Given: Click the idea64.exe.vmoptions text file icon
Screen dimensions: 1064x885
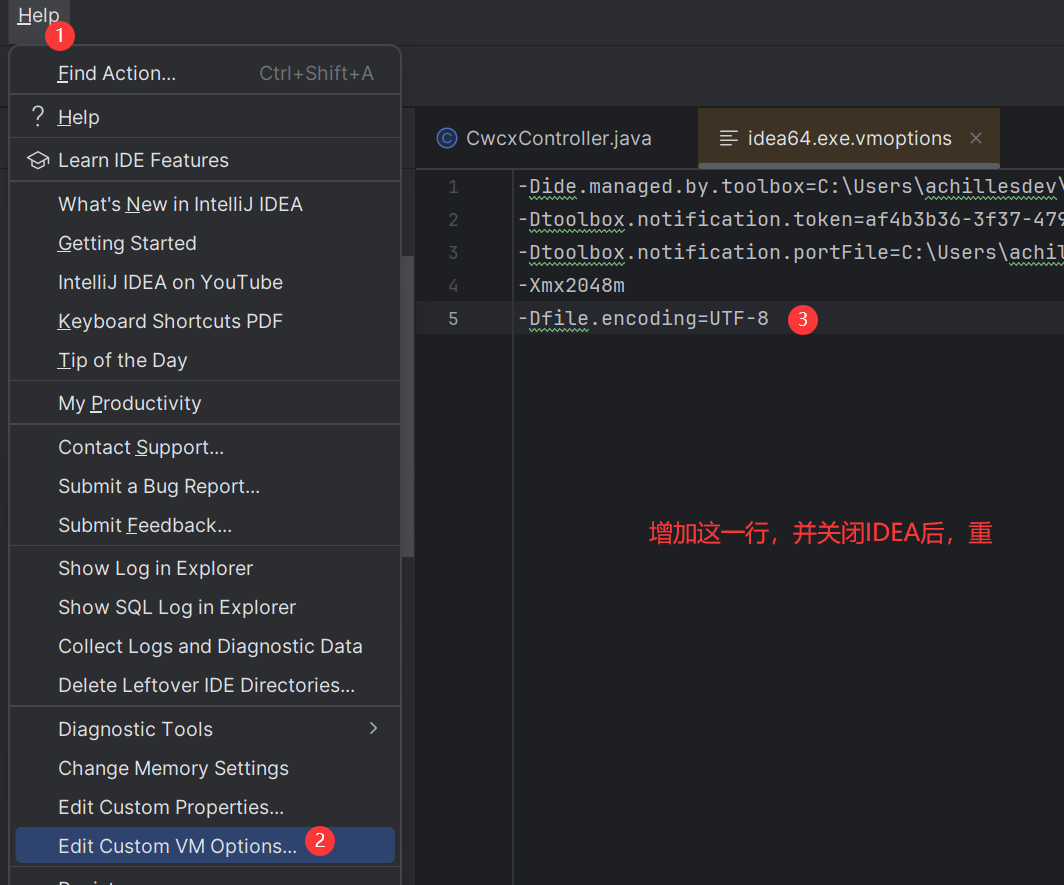Looking at the screenshot, I should coord(729,138).
